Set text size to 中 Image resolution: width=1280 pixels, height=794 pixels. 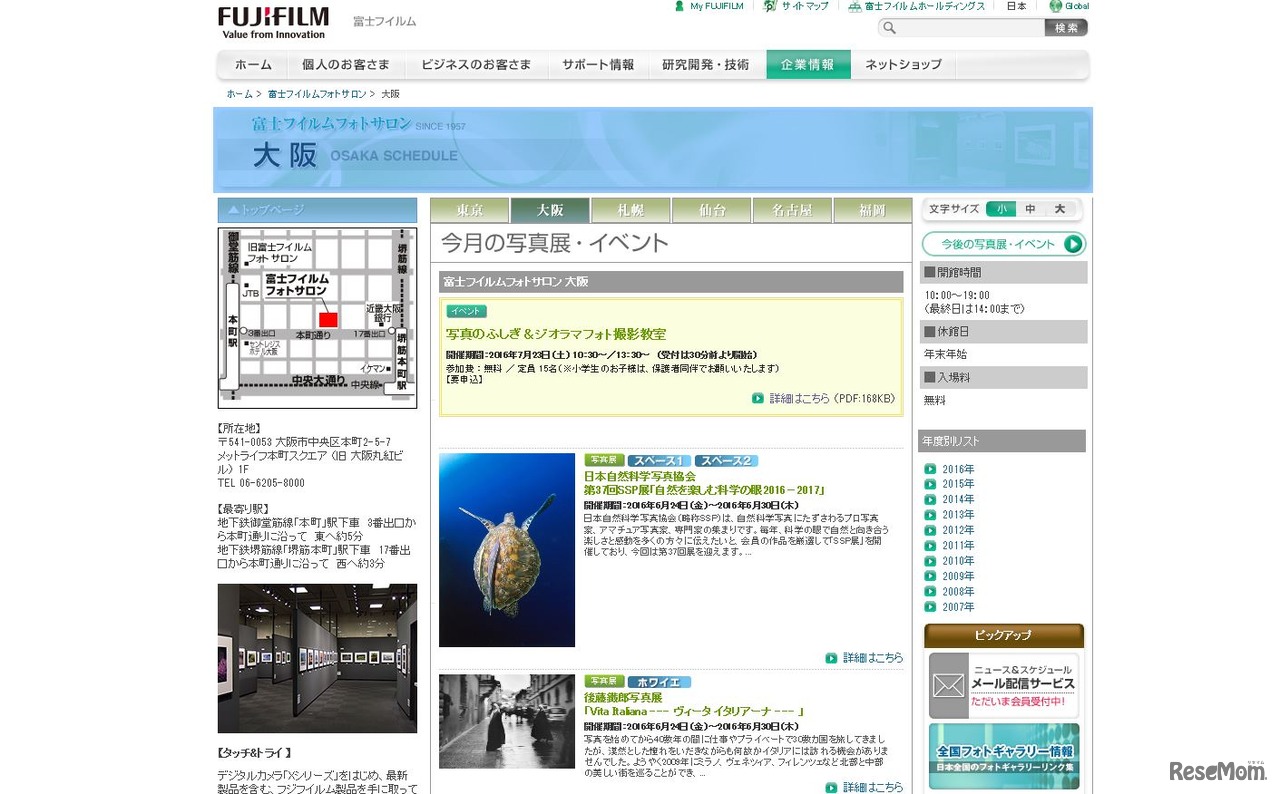pyautogui.click(x=1030, y=209)
